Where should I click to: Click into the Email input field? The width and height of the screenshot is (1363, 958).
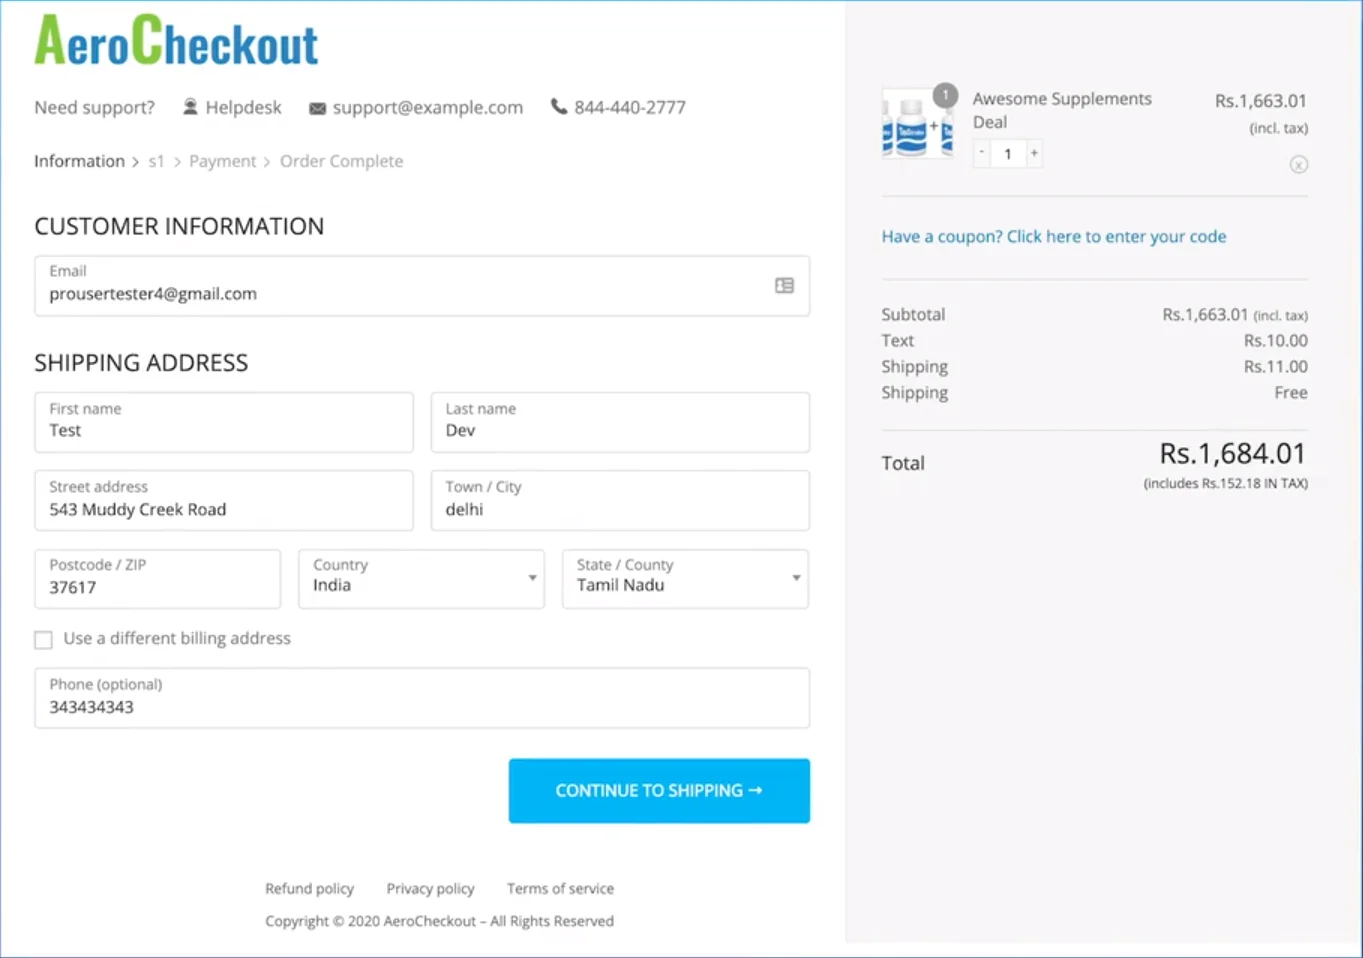[x=422, y=286]
